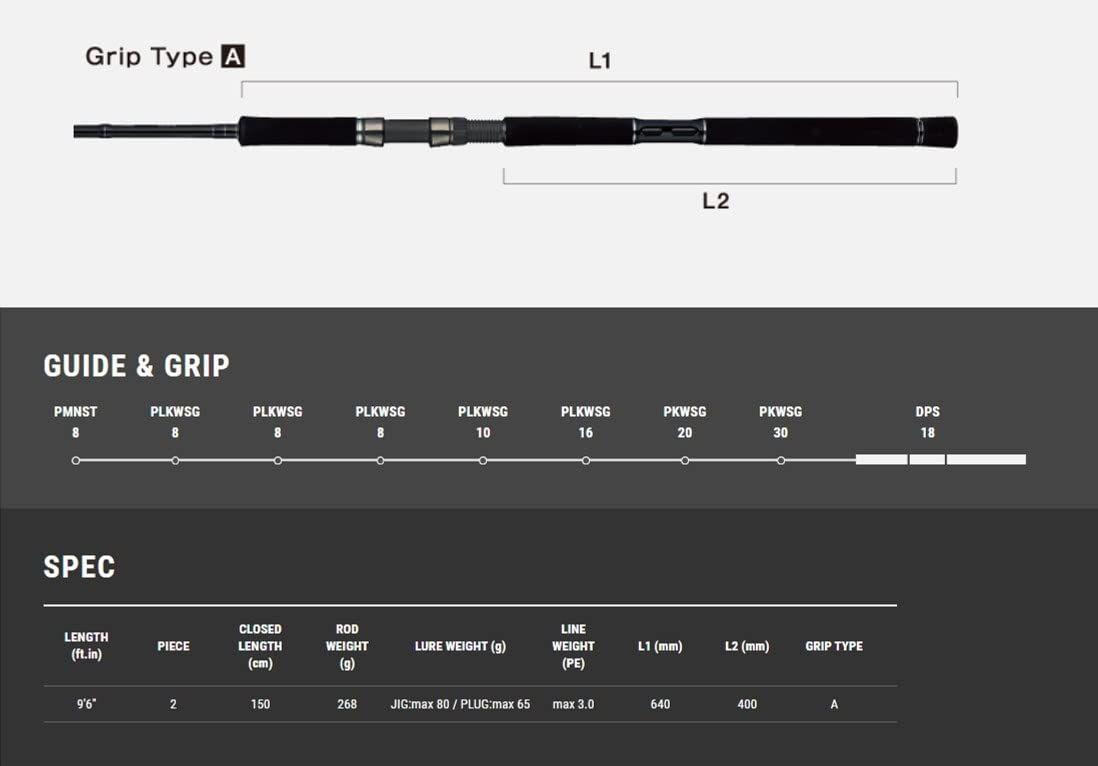Click the 9'6" length value
Viewport: 1098px width, 766px height.
point(87,704)
